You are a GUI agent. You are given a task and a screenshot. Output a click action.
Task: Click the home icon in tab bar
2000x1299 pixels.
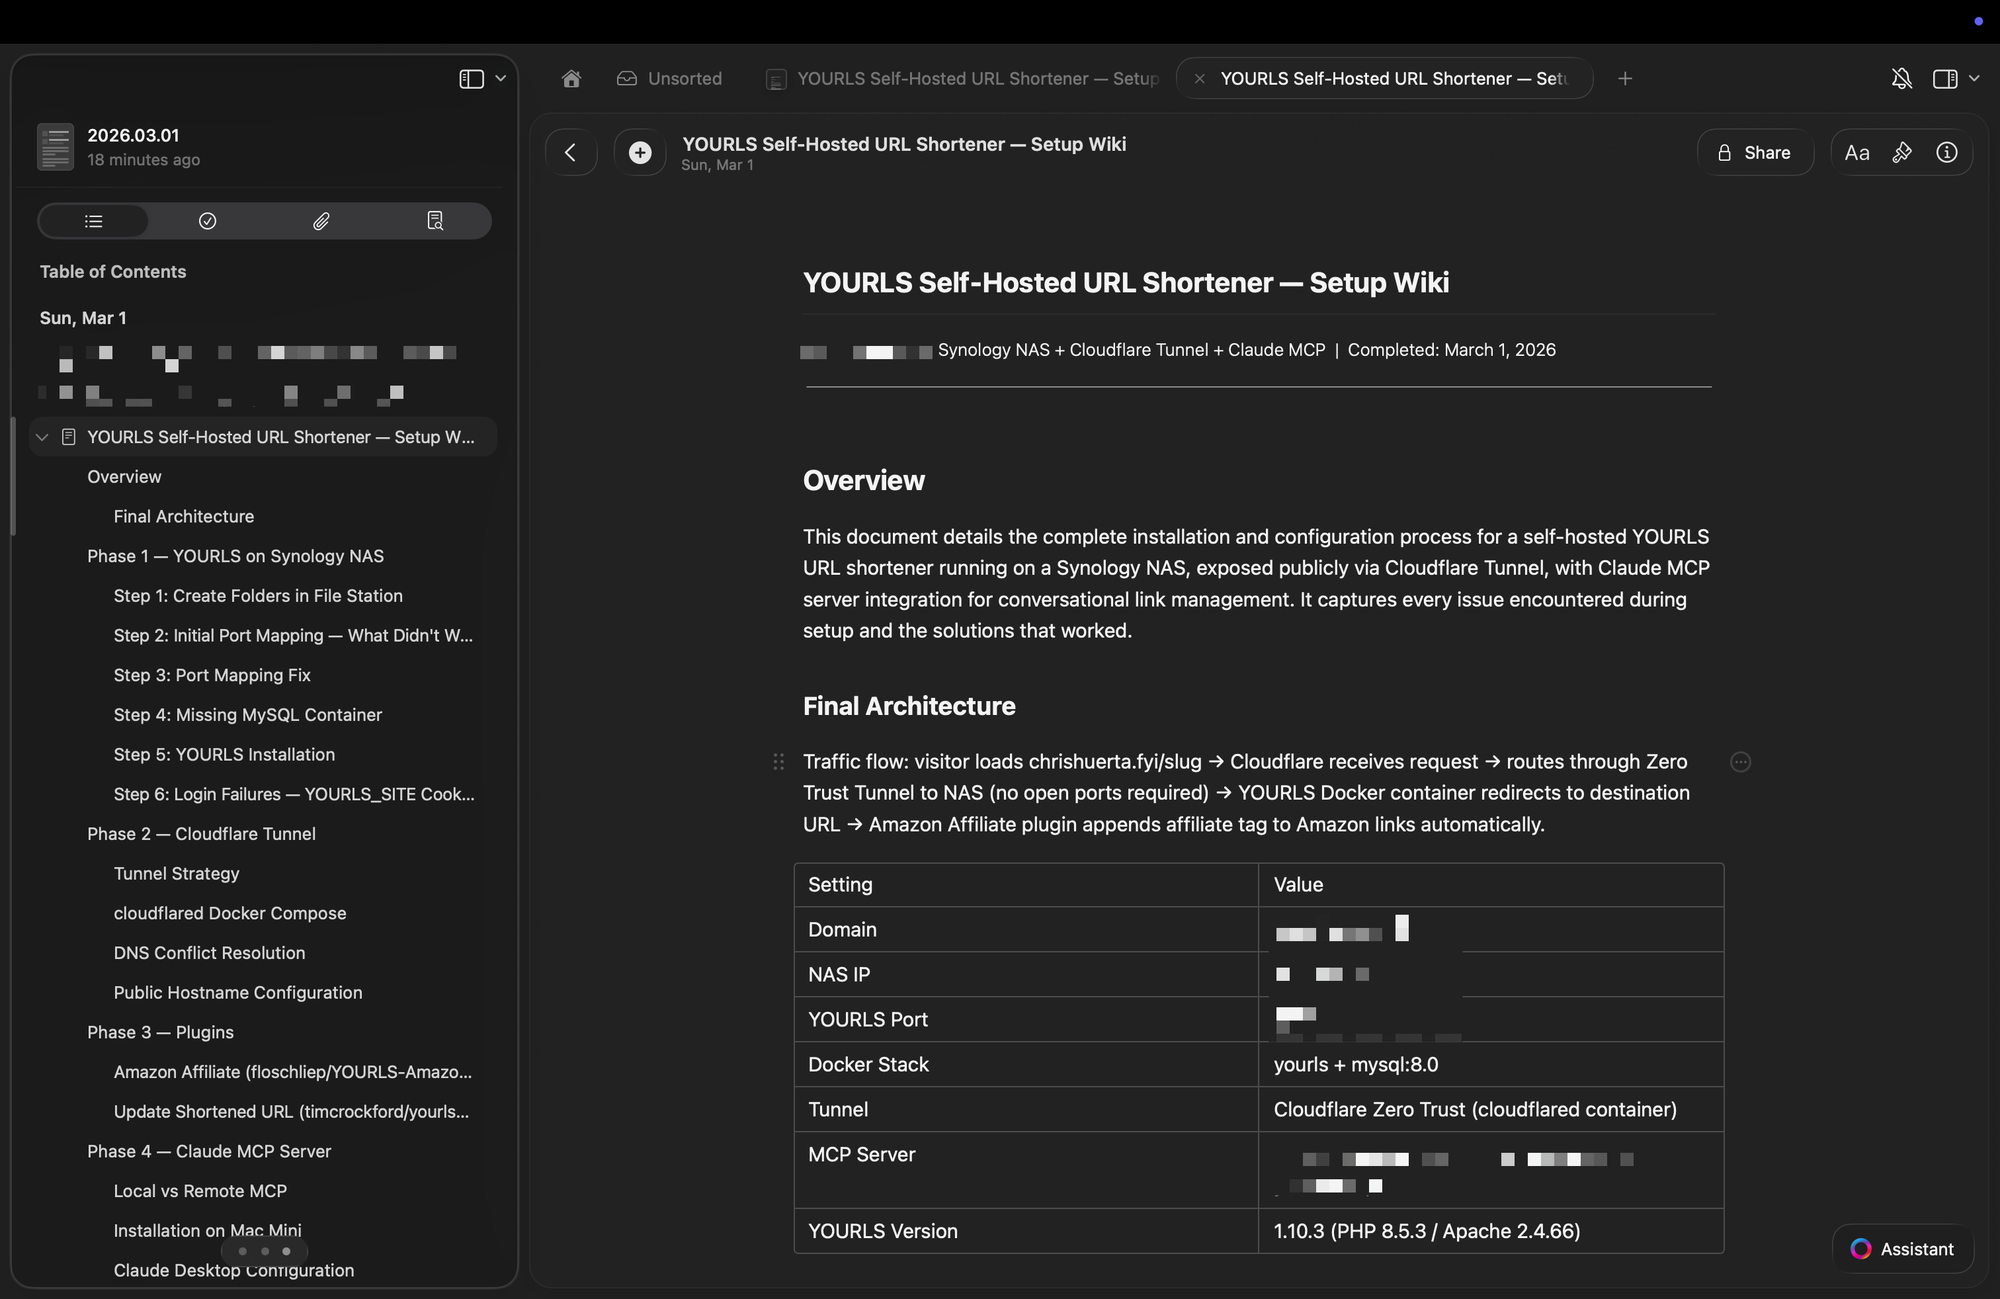pos(571,79)
